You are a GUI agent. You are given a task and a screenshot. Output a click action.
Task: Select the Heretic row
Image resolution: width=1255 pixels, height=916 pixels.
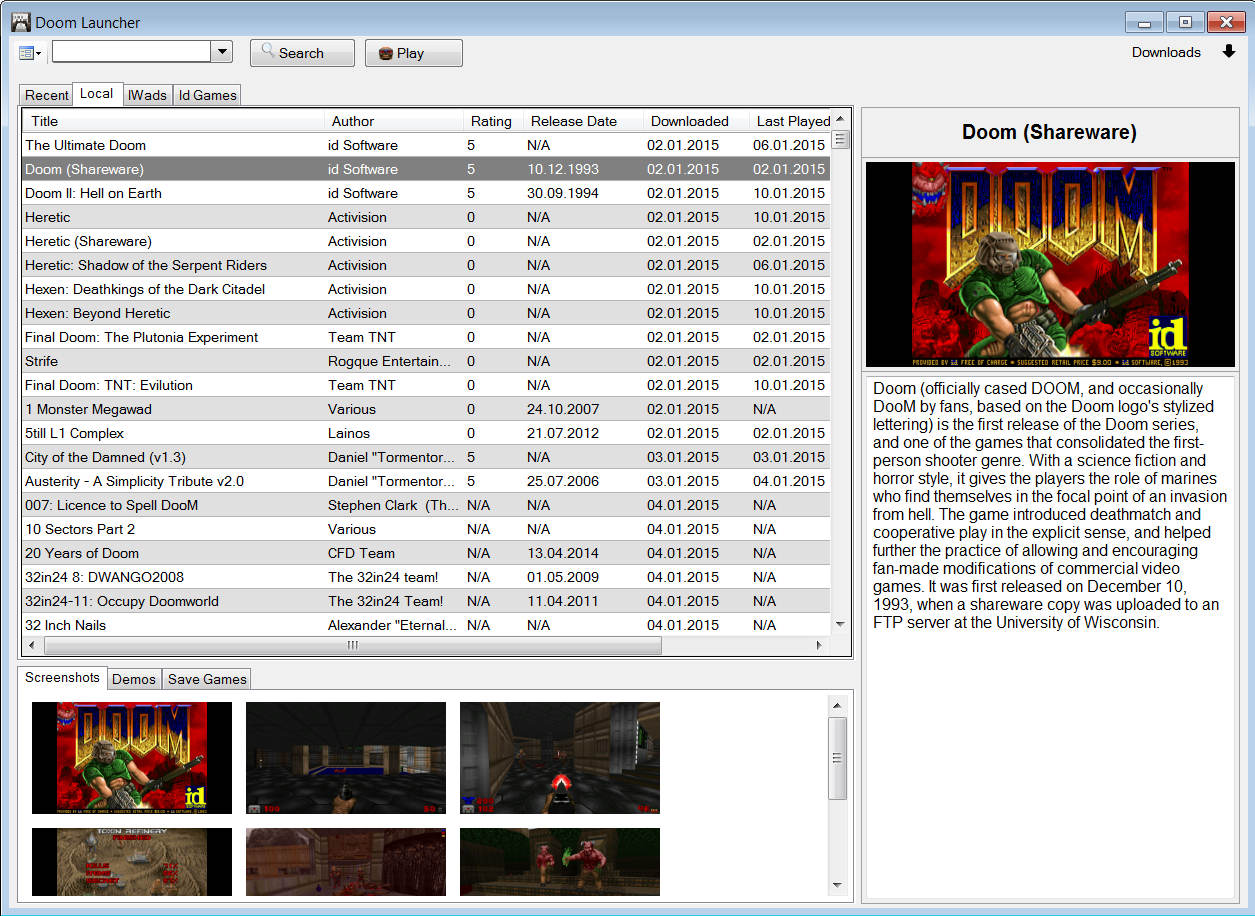click(x=427, y=217)
